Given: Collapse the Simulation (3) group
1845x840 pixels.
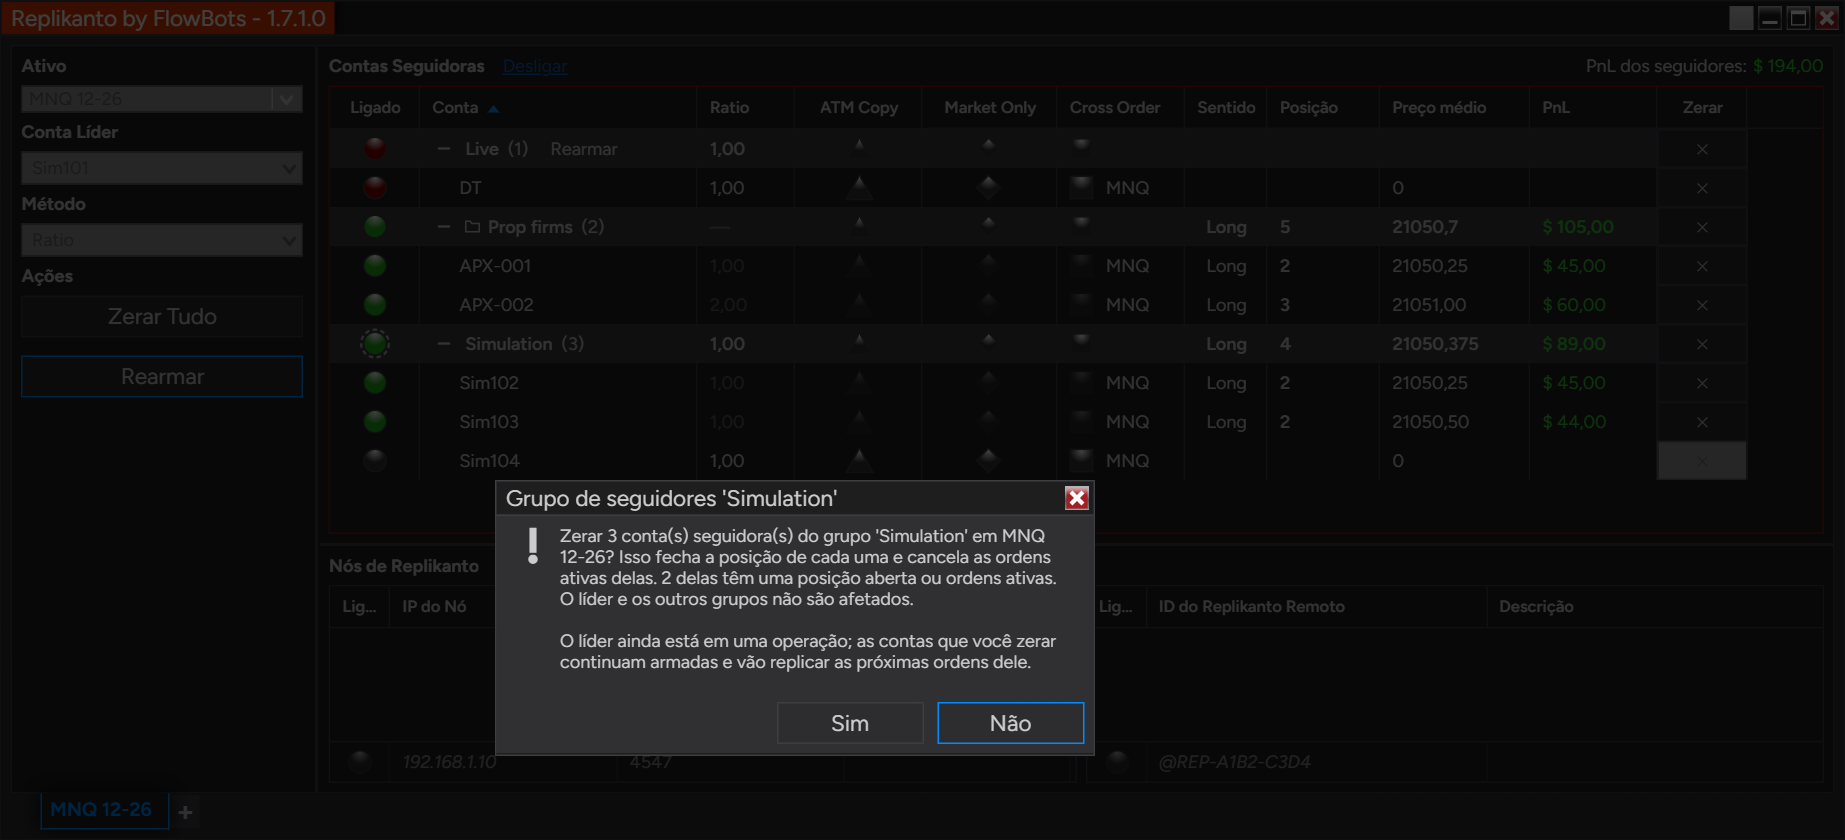Looking at the screenshot, I should point(444,344).
